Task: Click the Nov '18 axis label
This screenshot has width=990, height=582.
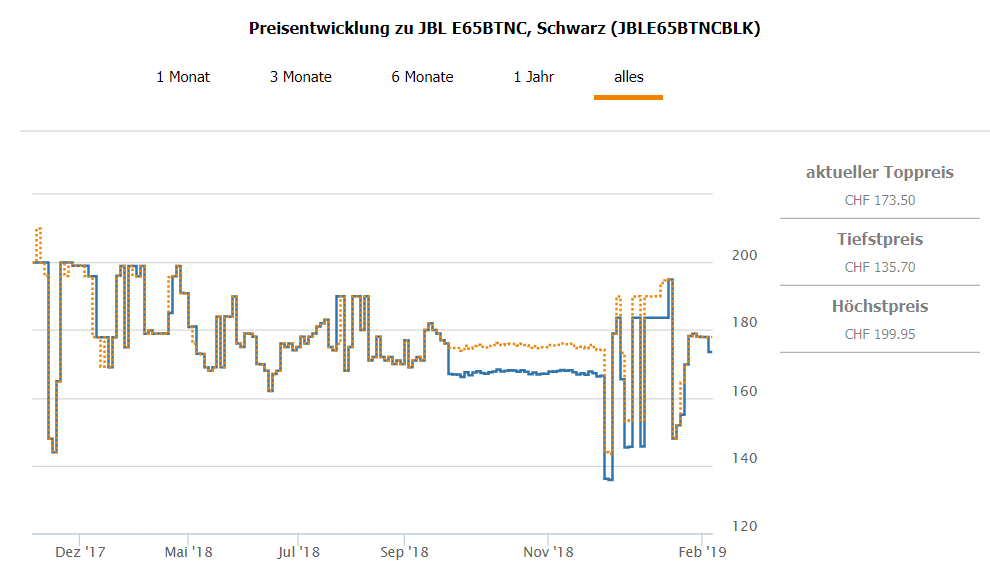Action: [x=549, y=551]
